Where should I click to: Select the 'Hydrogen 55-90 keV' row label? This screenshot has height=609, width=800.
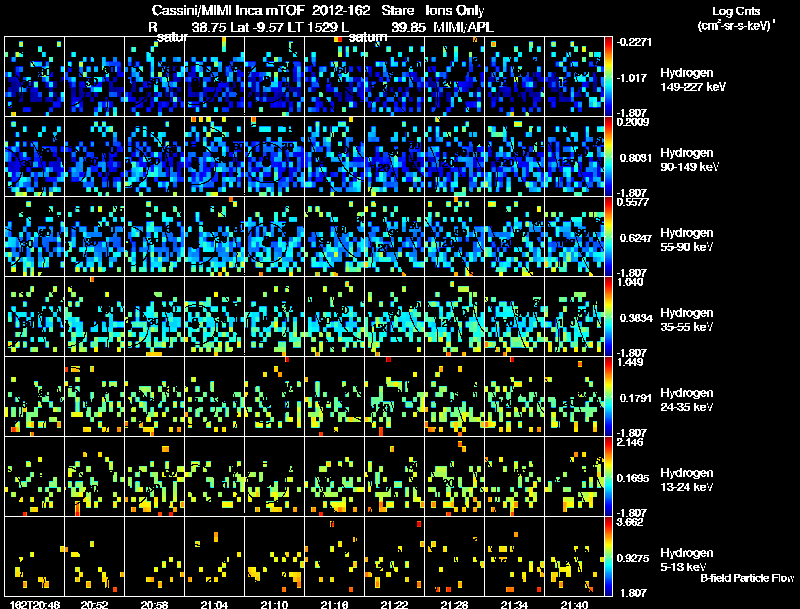point(687,240)
